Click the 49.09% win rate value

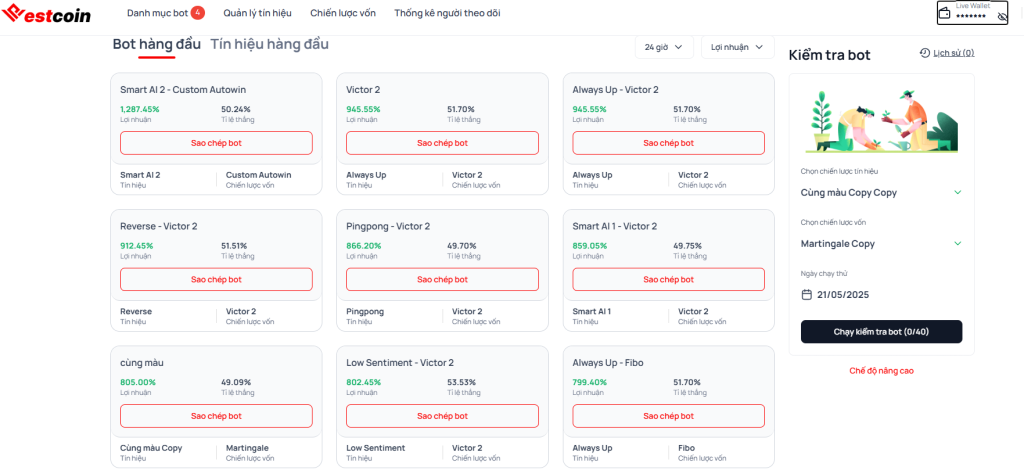pyautogui.click(x=236, y=382)
